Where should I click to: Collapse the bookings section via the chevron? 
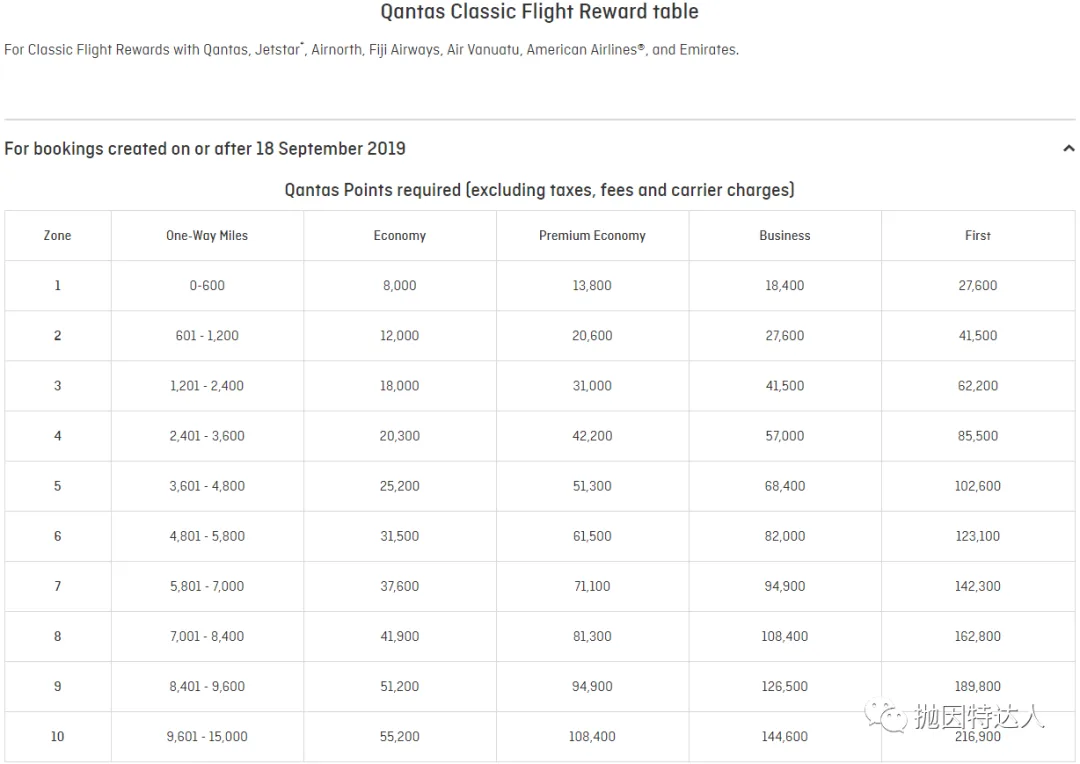click(x=1068, y=147)
